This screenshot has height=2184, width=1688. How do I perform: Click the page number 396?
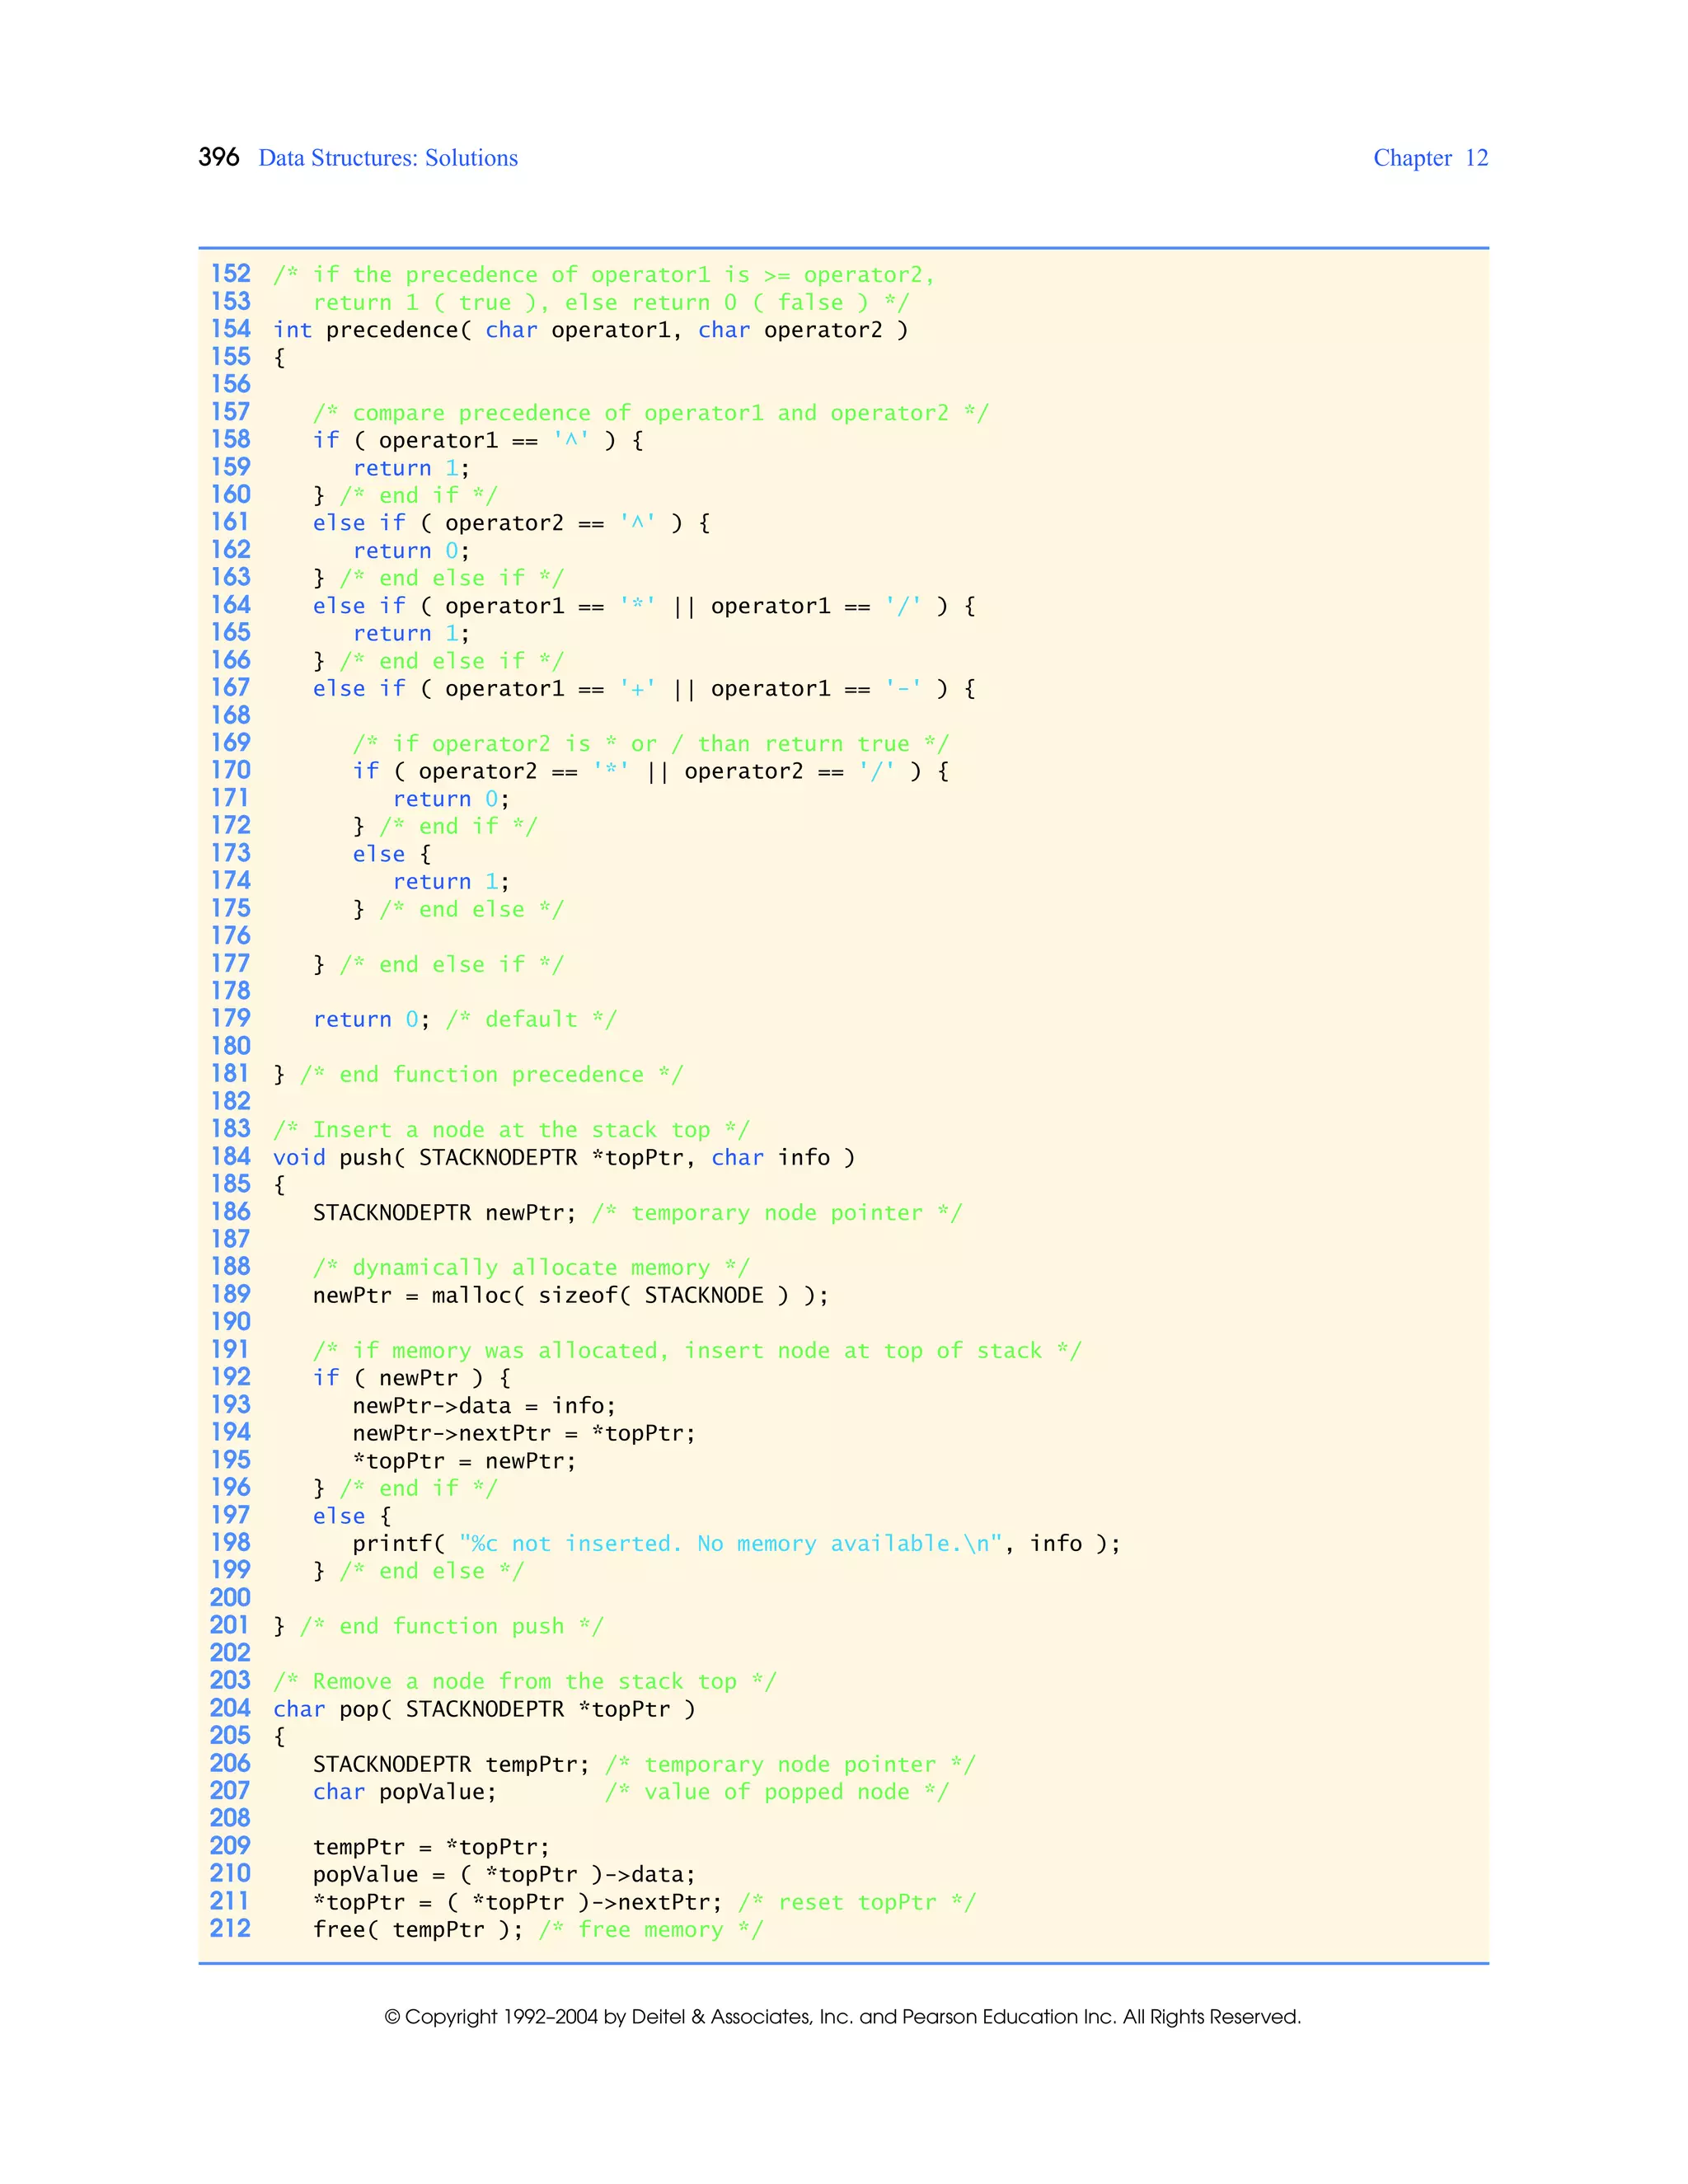(219, 157)
